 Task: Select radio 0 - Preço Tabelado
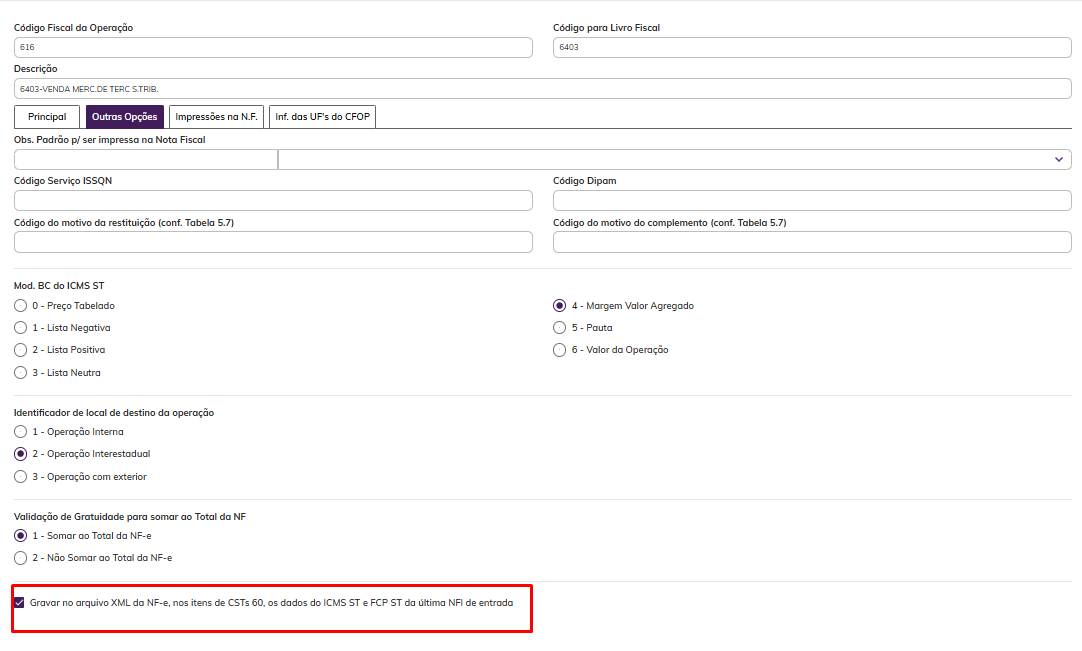(x=21, y=305)
